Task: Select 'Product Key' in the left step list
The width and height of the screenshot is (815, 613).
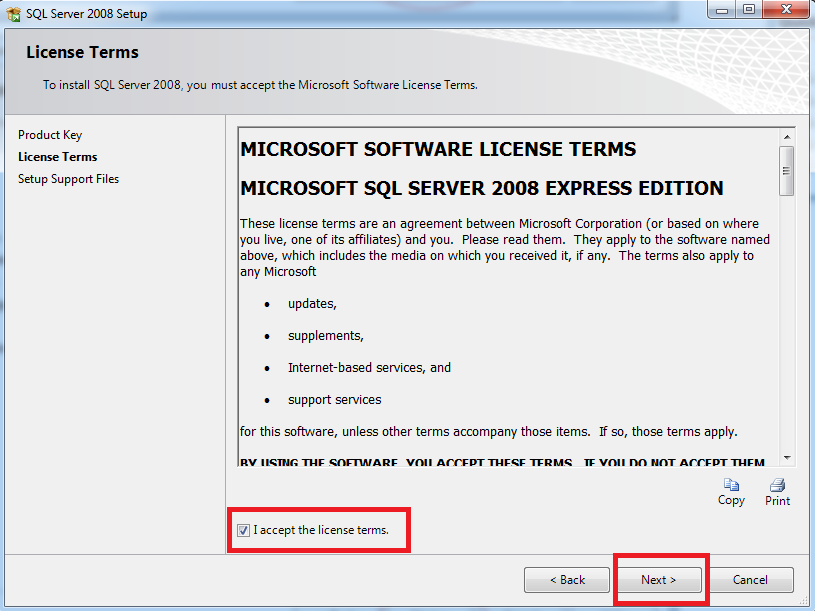Action: pyautogui.click(x=50, y=134)
